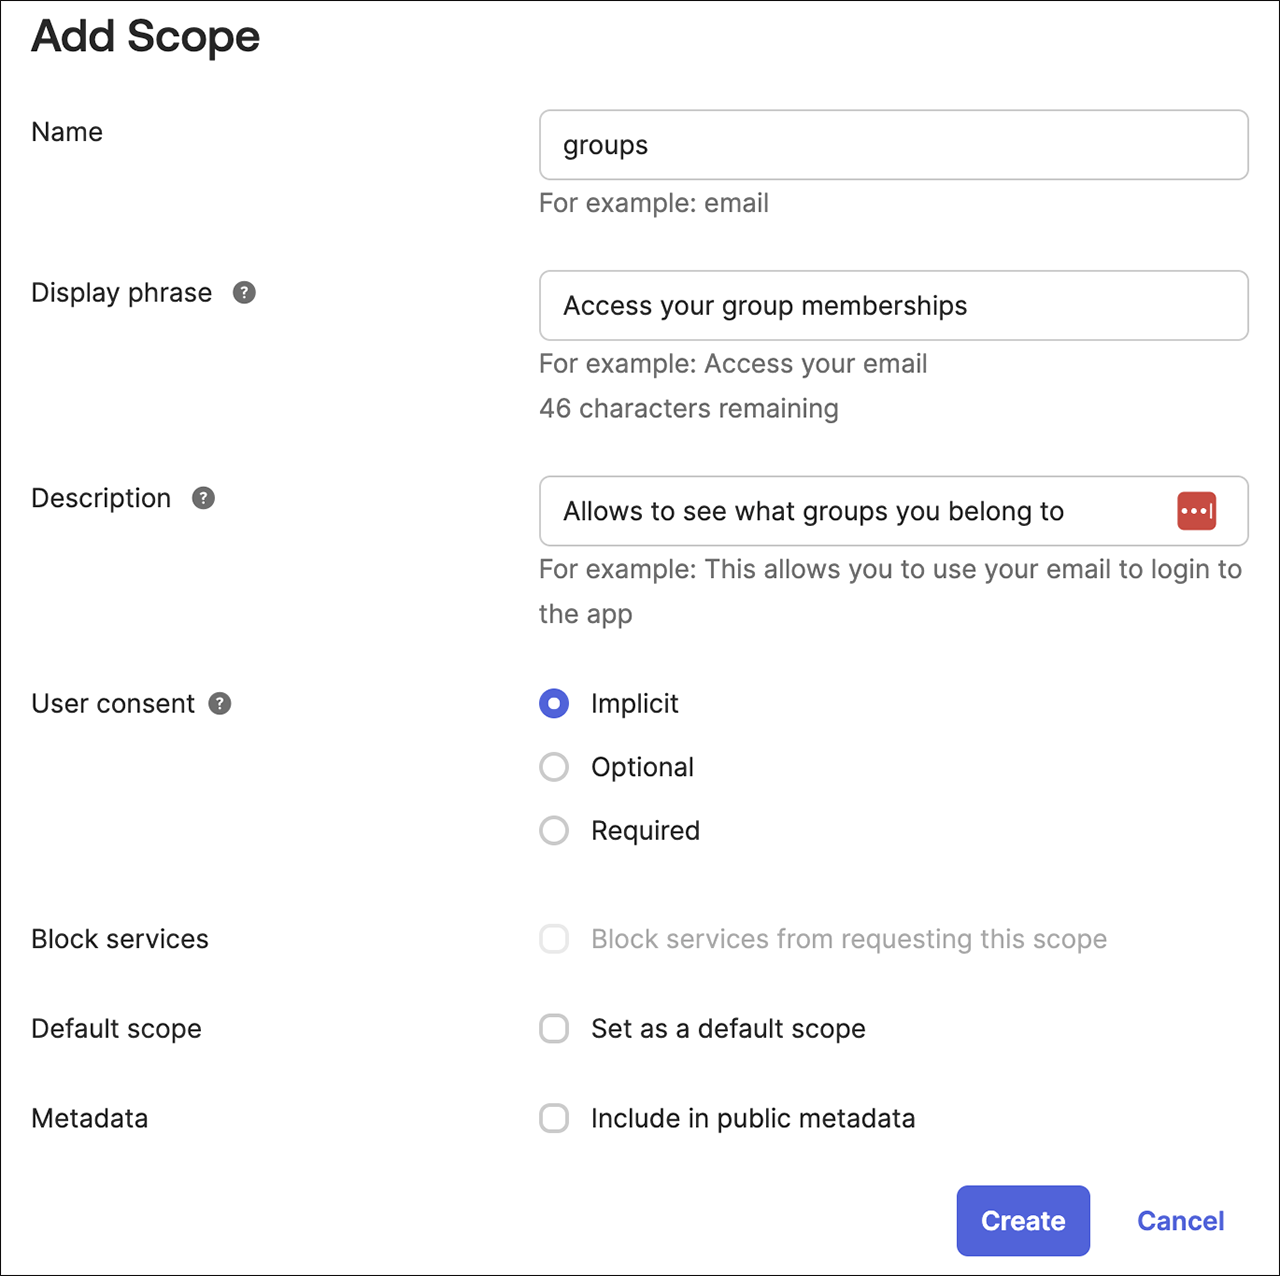1280x1276 pixels.
Task: Click the Cancel link
Action: point(1180,1221)
